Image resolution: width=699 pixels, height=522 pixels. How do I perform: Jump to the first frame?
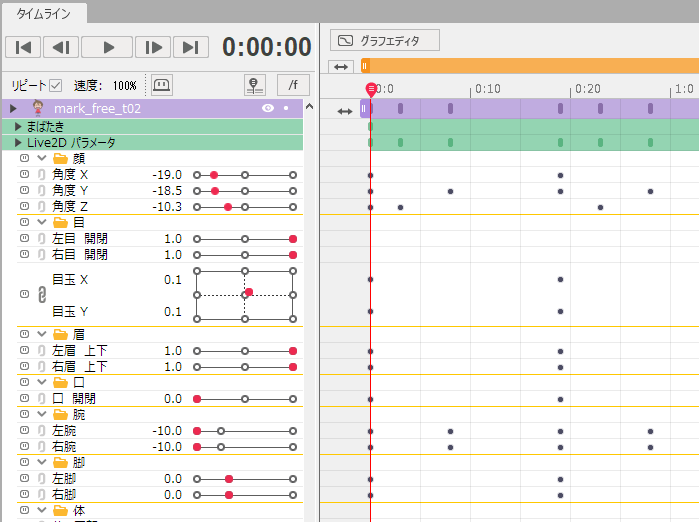24,47
